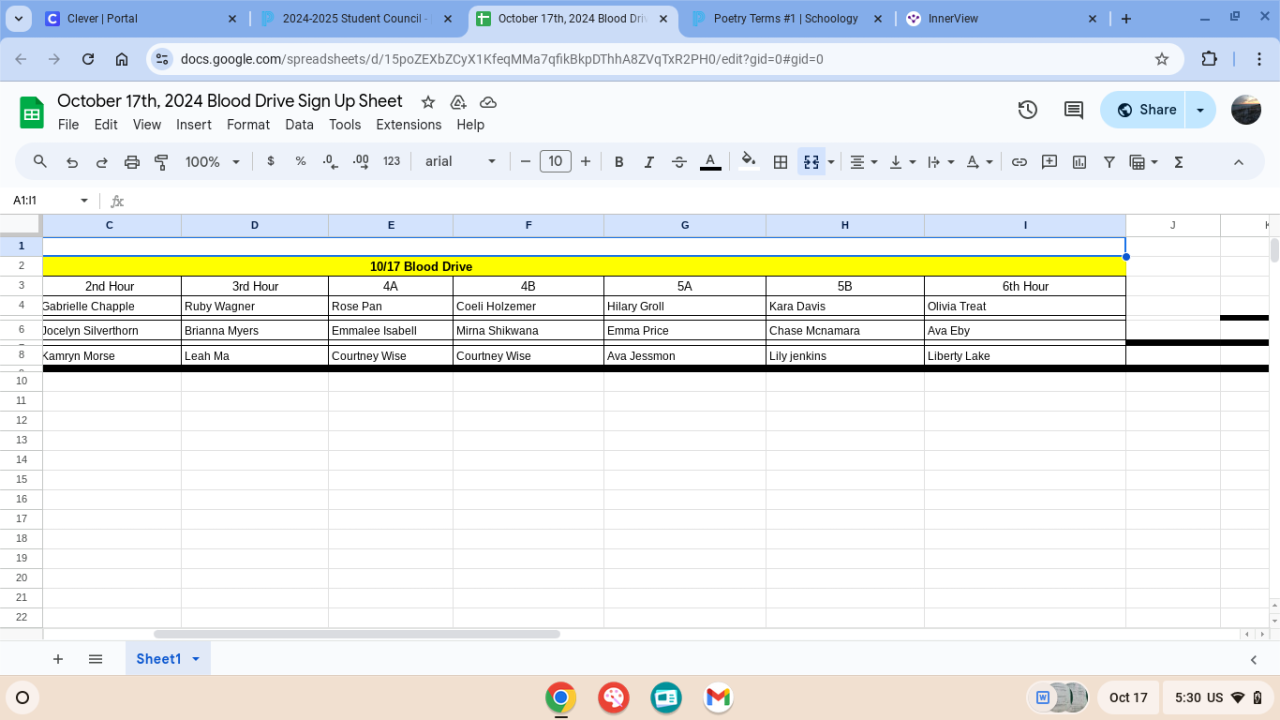Expand the merge type dropdown arrow
Viewport: 1280px width, 720px height.
click(831, 162)
